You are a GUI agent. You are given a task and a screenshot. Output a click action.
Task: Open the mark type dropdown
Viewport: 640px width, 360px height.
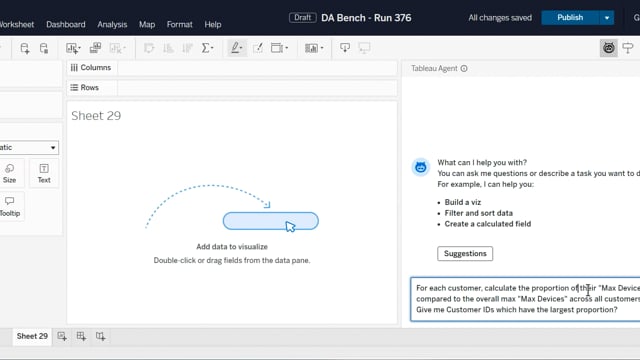[x=29, y=147]
